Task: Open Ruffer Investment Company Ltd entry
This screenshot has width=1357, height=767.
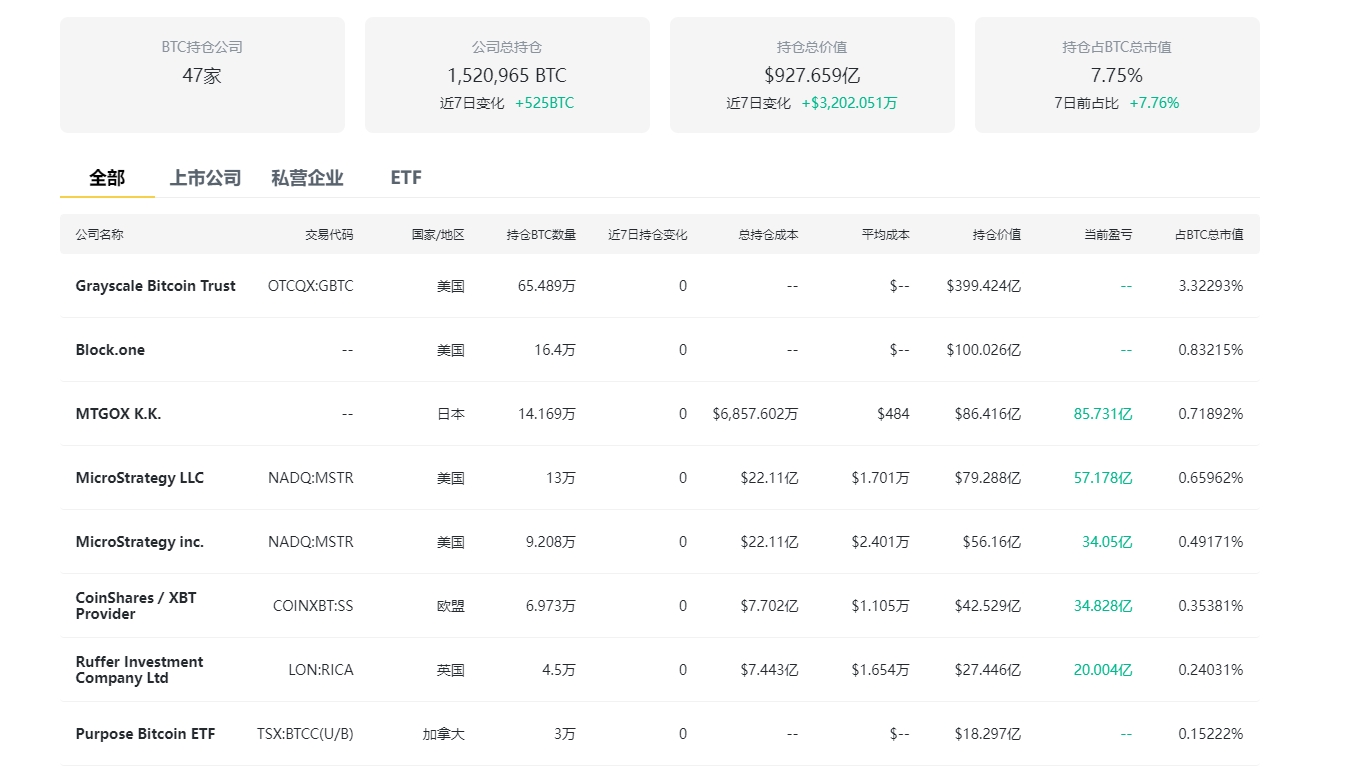Action: (139, 670)
